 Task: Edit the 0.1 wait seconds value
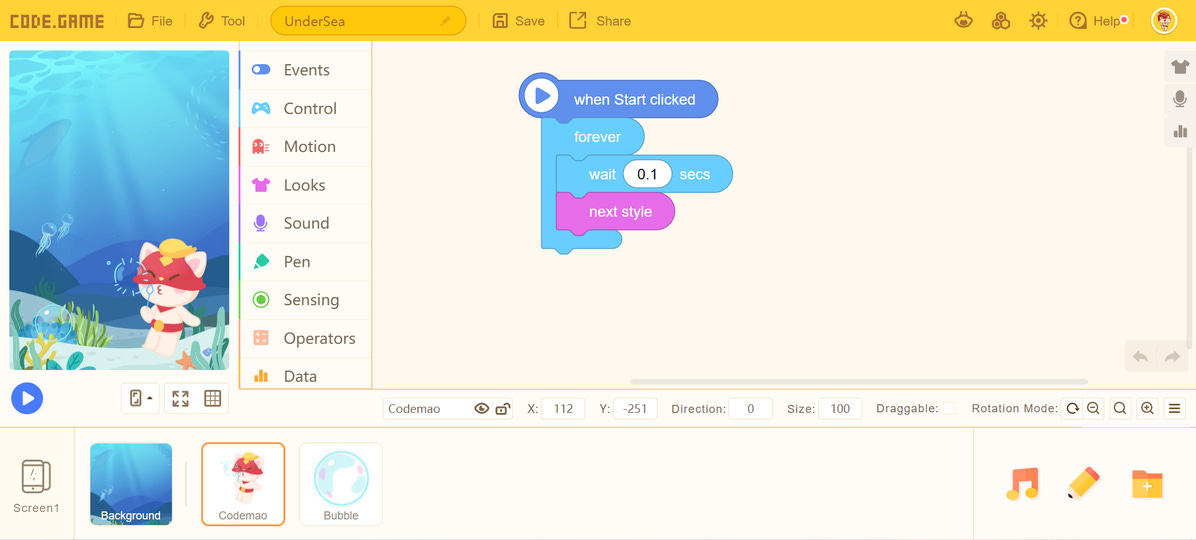click(648, 175)
